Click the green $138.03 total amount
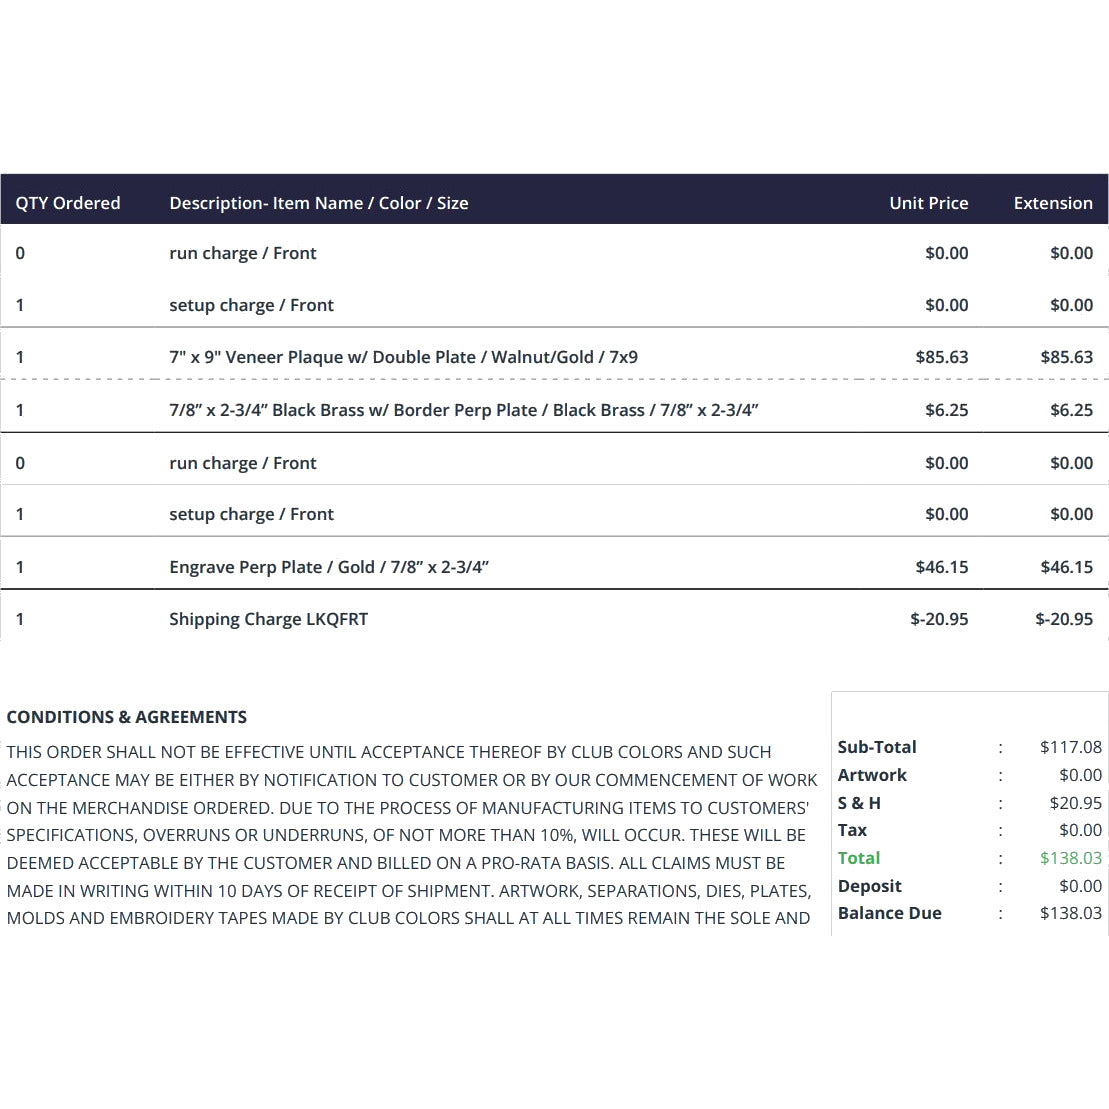 tap(1070, 858)
